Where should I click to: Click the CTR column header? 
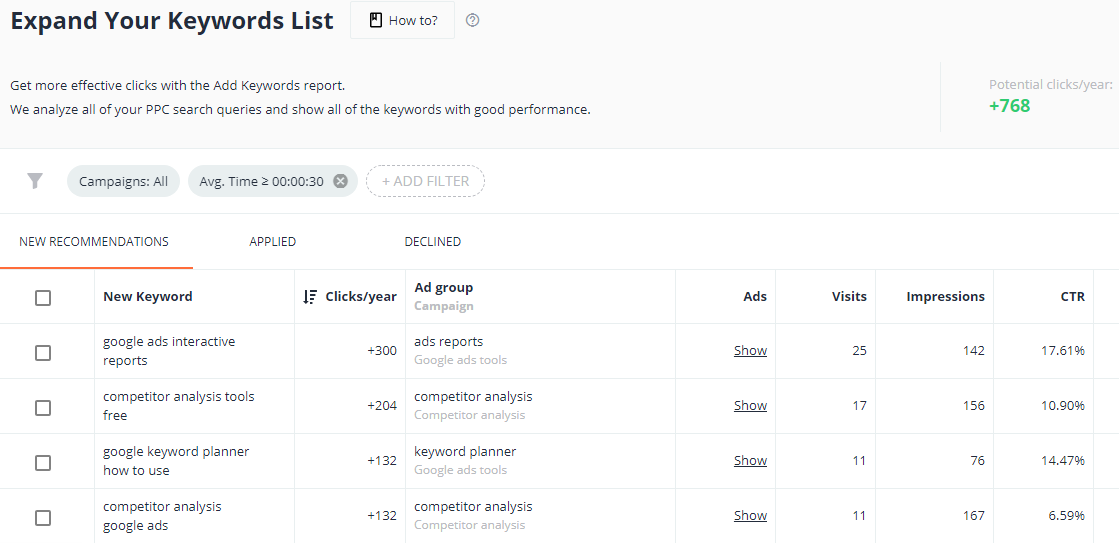[1073, 297]
